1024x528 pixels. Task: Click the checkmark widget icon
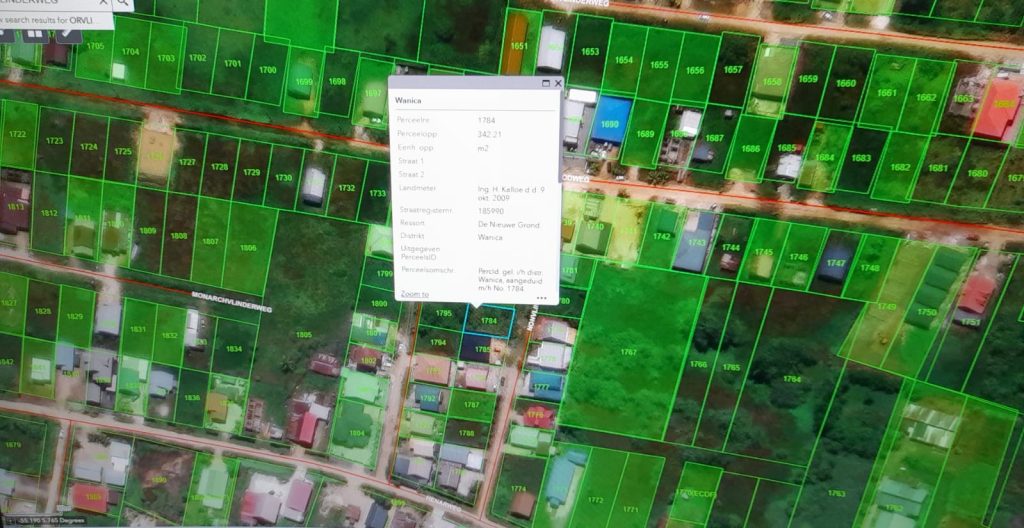pos(69,35)
